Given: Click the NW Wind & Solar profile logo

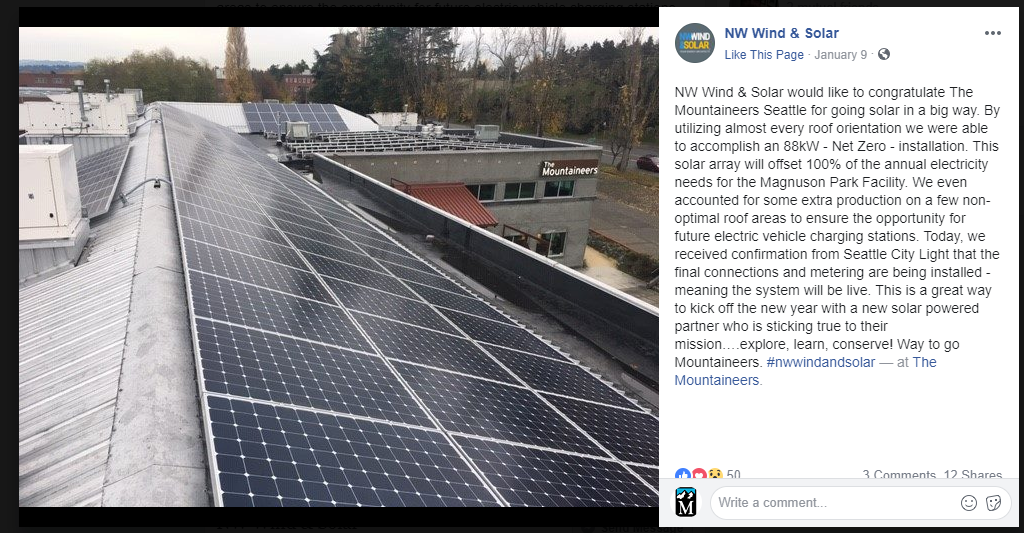Looking at the screenshot, I should coord(694,43).
